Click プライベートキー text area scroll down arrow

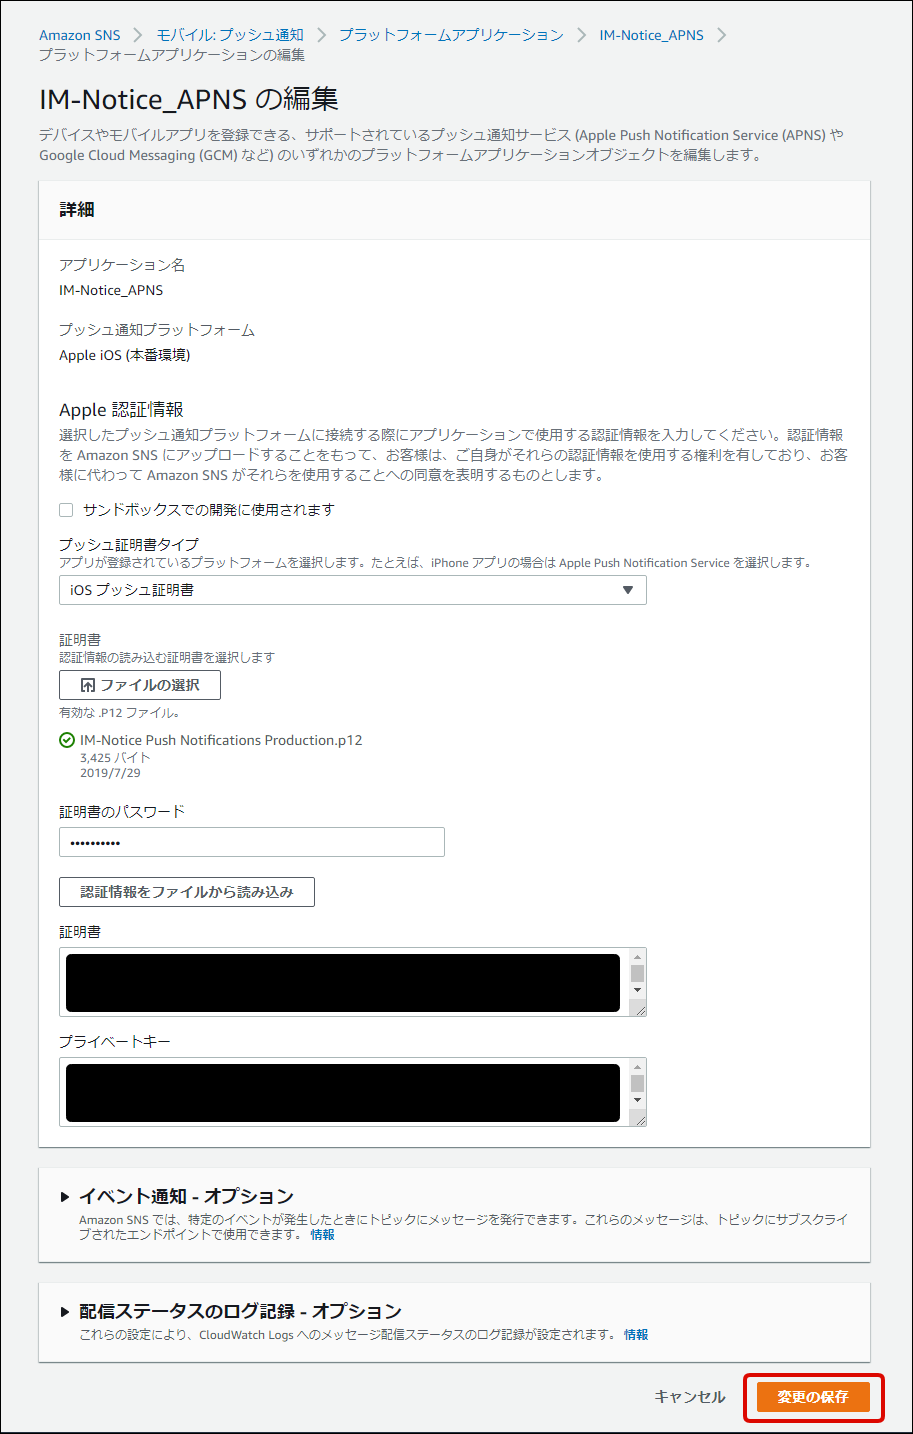[x=637, y=1100]
